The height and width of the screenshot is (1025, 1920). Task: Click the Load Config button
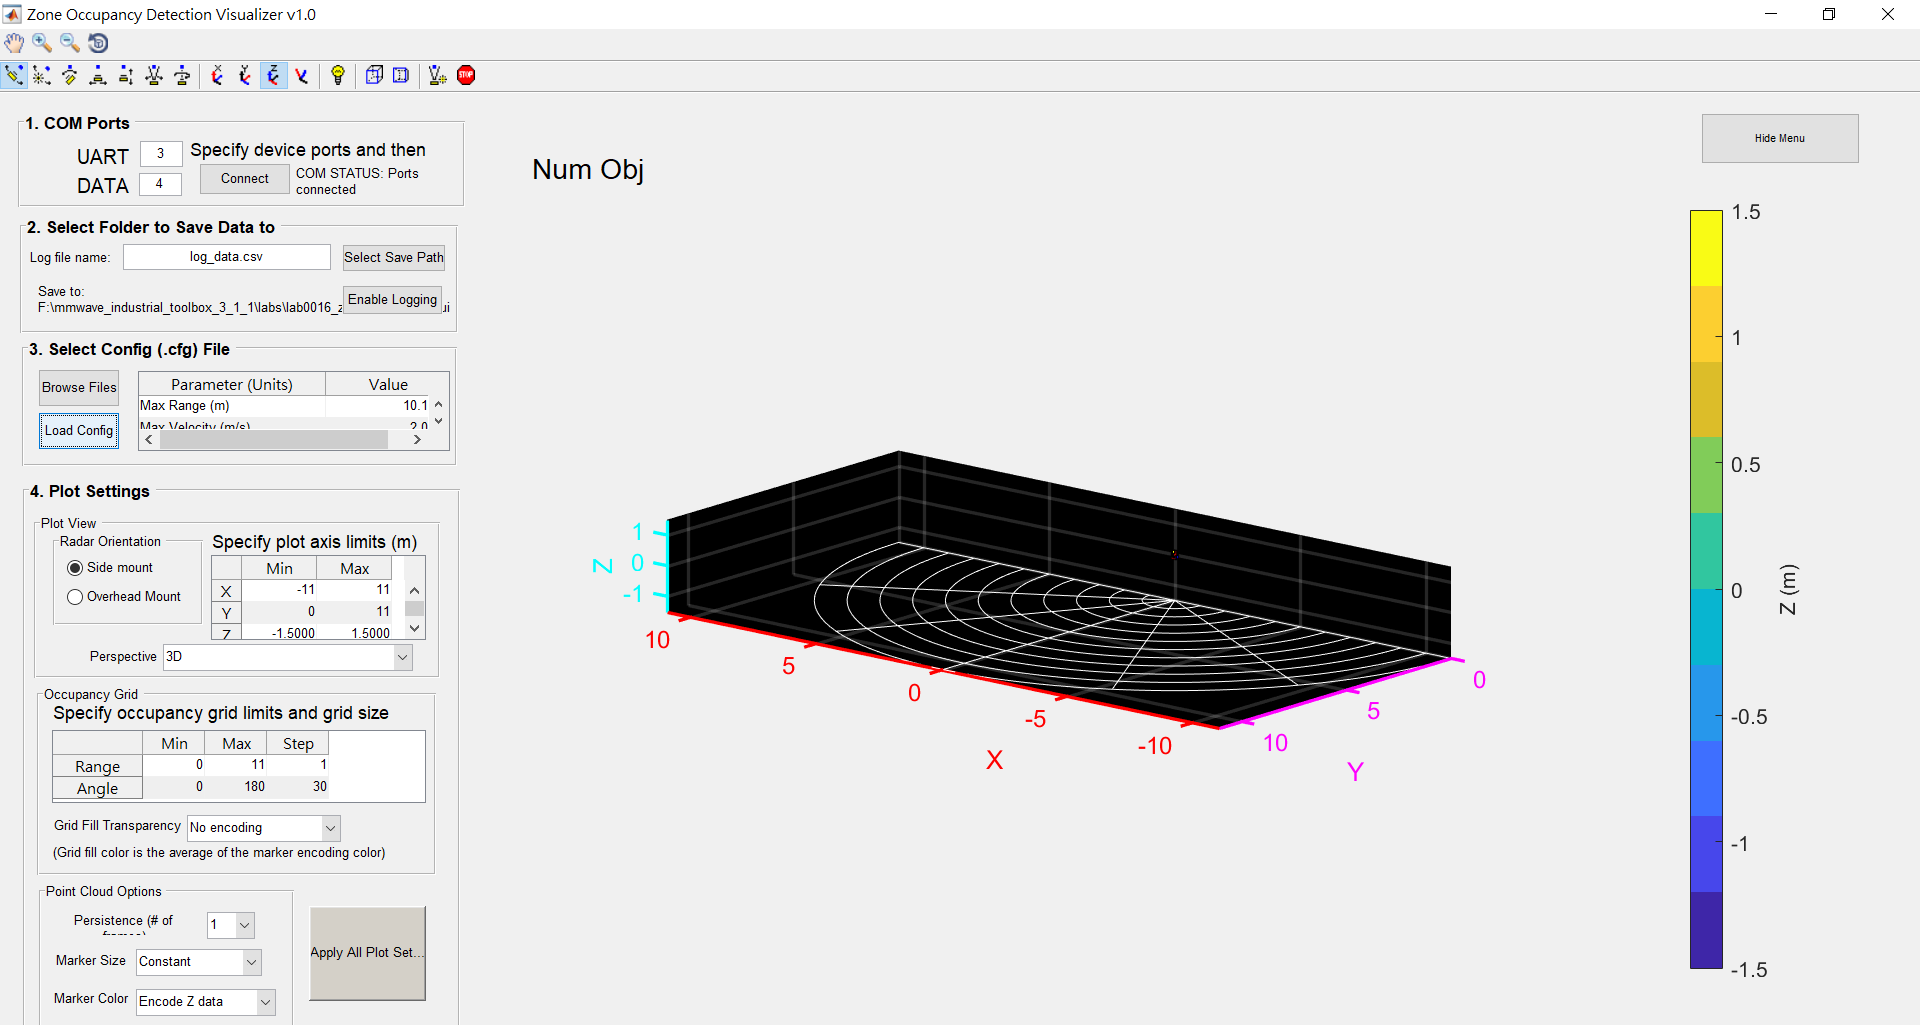coord(79,431)
